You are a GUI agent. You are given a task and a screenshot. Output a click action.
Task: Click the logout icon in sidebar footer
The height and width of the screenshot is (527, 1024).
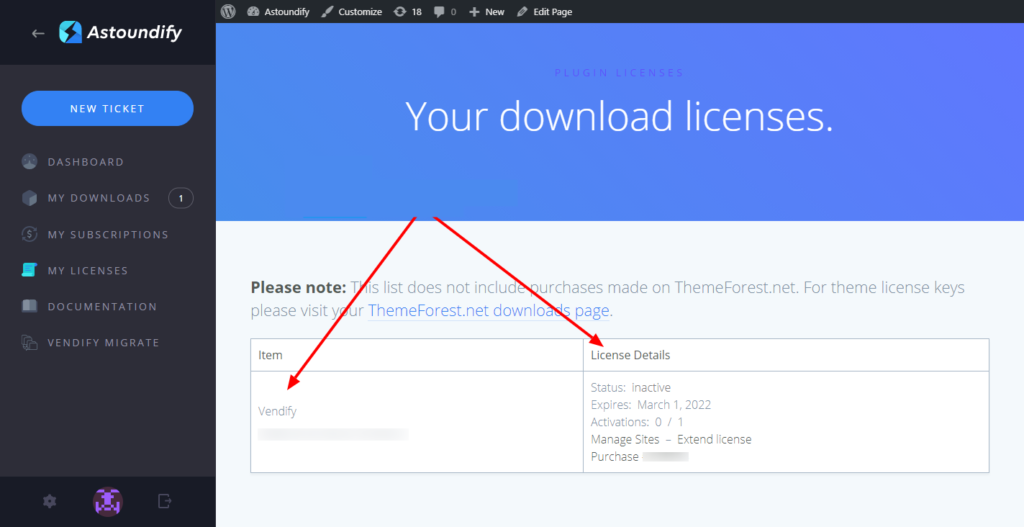[x=165, y=501]
